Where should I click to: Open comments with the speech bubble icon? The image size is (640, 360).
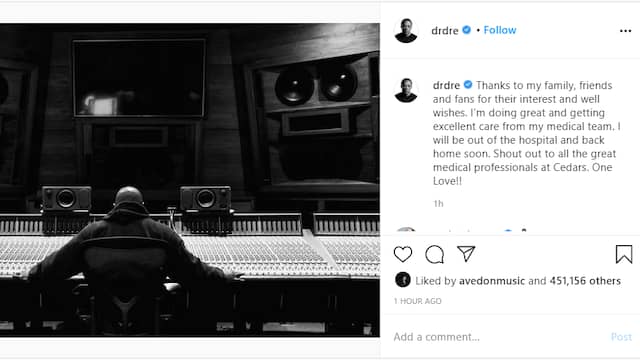point(434,254)
